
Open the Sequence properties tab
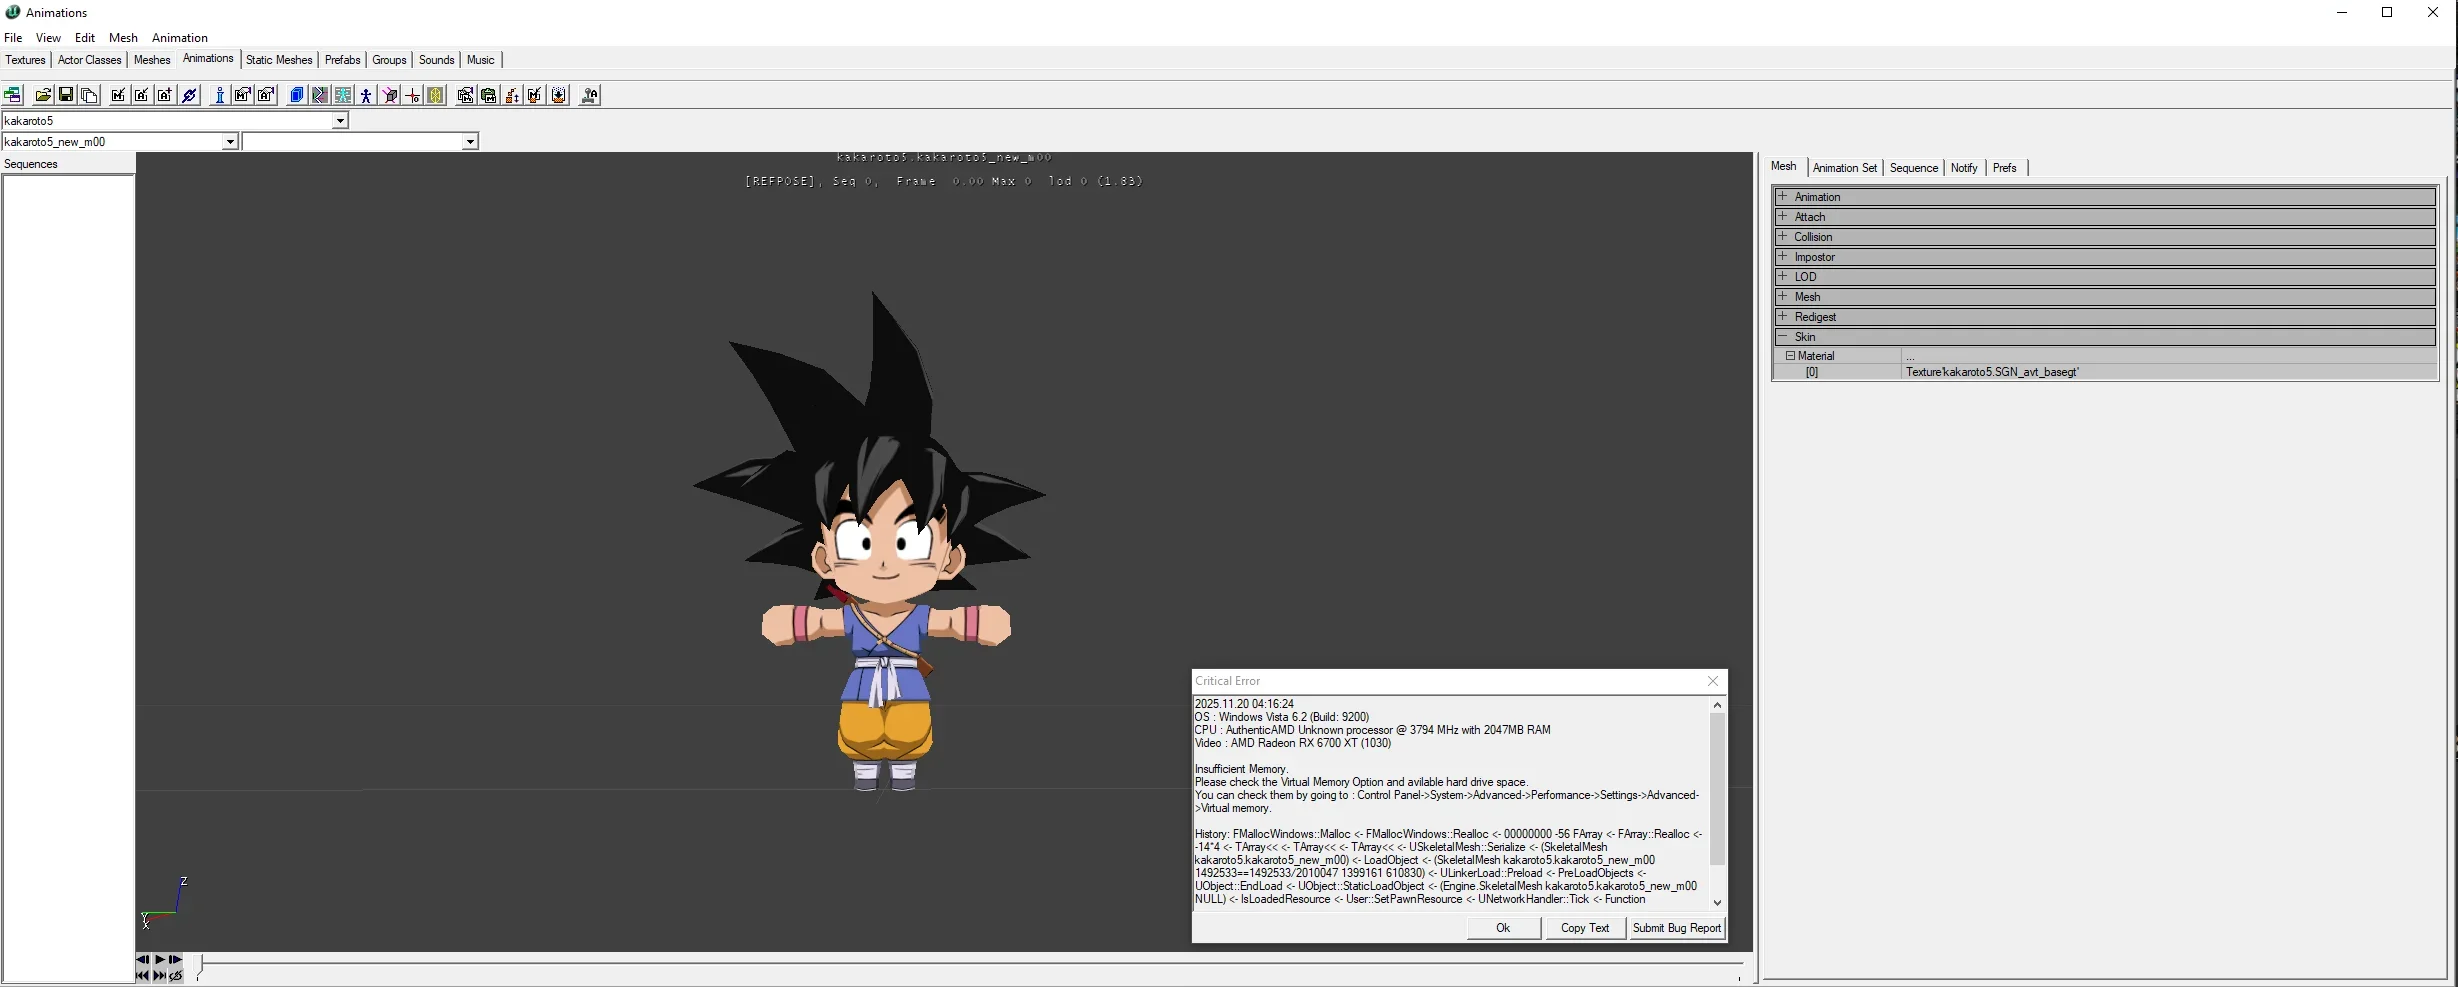[x=1913, y=168]
